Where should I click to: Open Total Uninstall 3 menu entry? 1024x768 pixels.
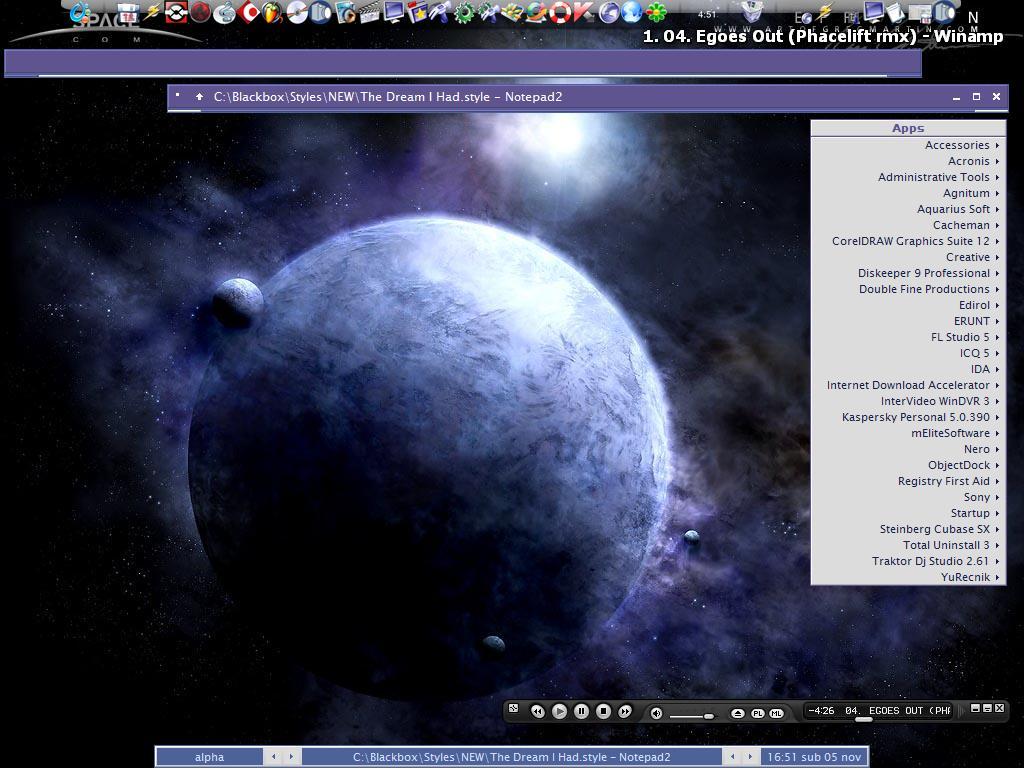point(908,545)
